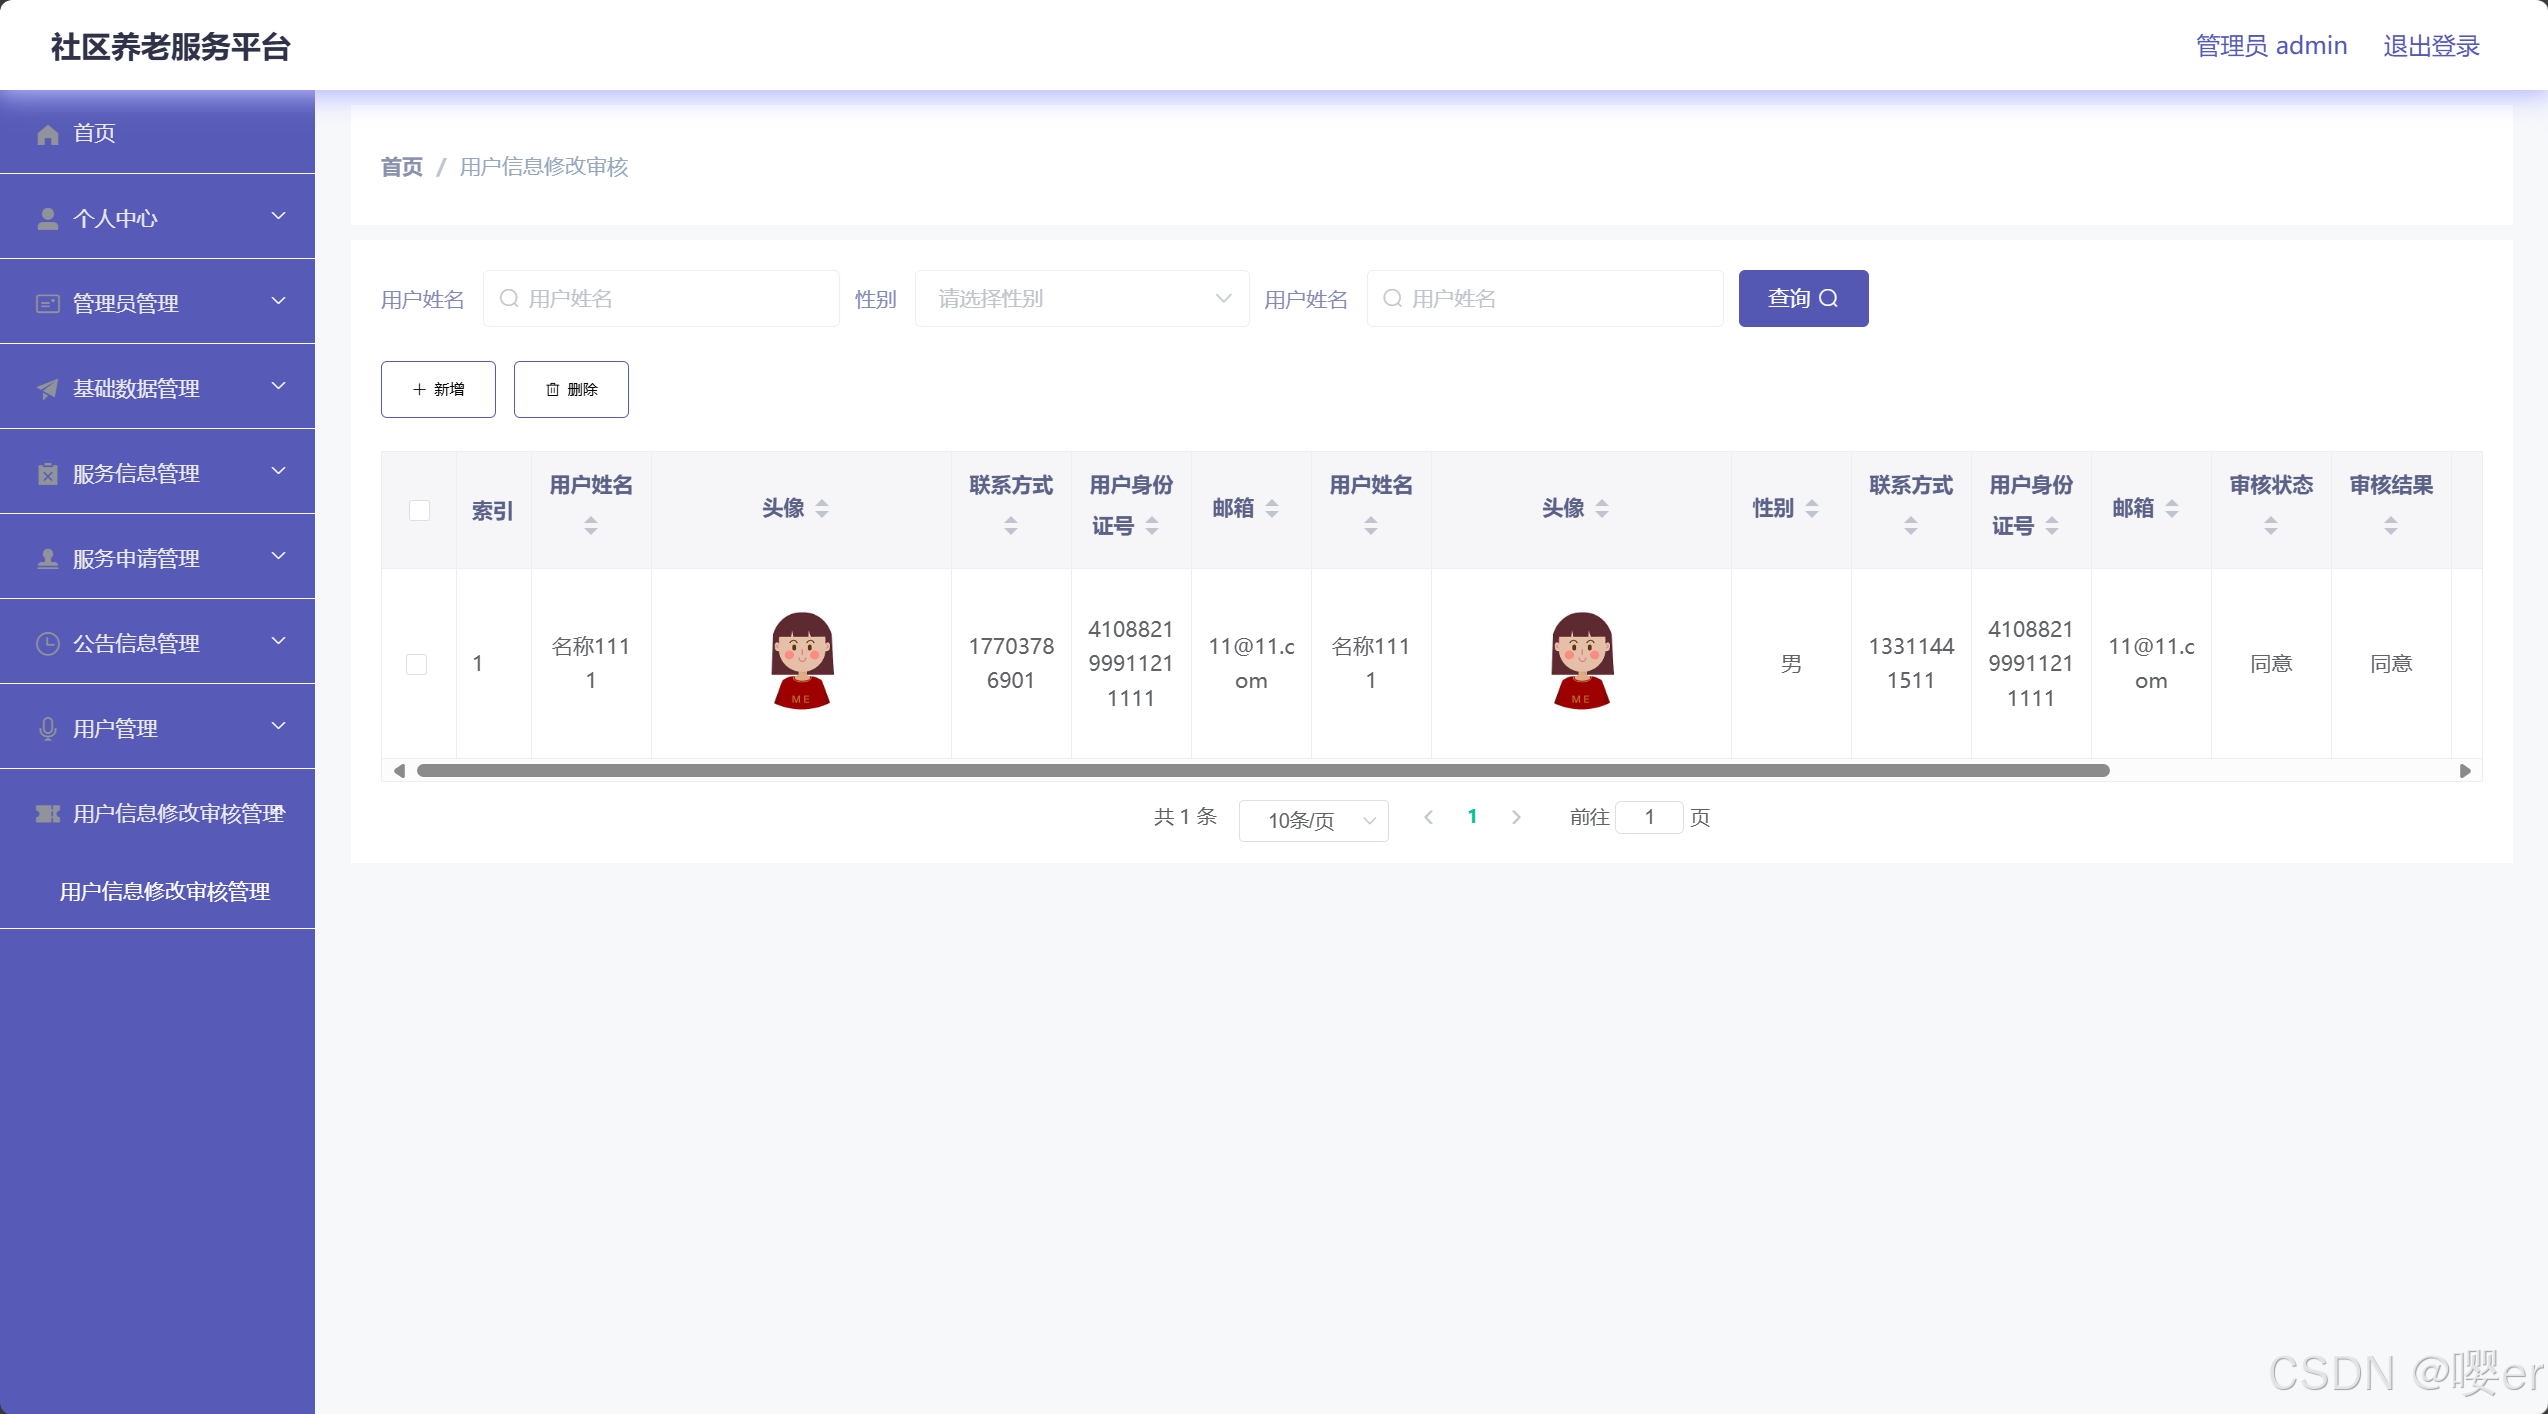This screenshot has height=1414, width=2548.
Task: Click the 退出登录 logout link
Action: tap(2430, 46)
